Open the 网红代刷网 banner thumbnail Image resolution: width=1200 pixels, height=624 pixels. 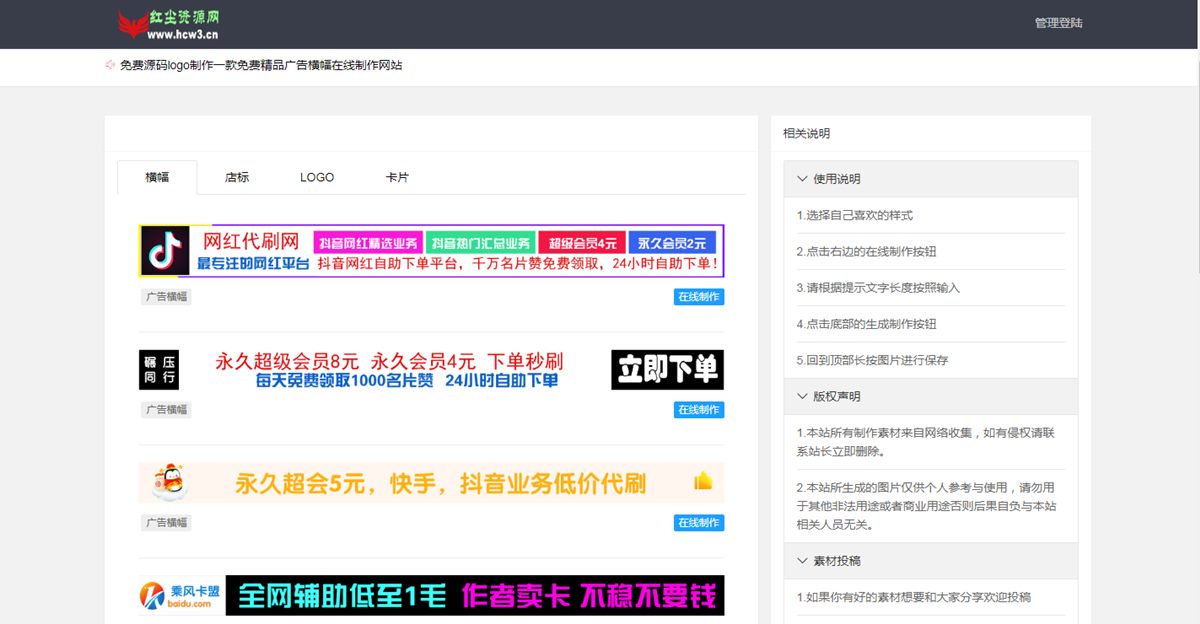pyautogui.click(x=431, y=251)
